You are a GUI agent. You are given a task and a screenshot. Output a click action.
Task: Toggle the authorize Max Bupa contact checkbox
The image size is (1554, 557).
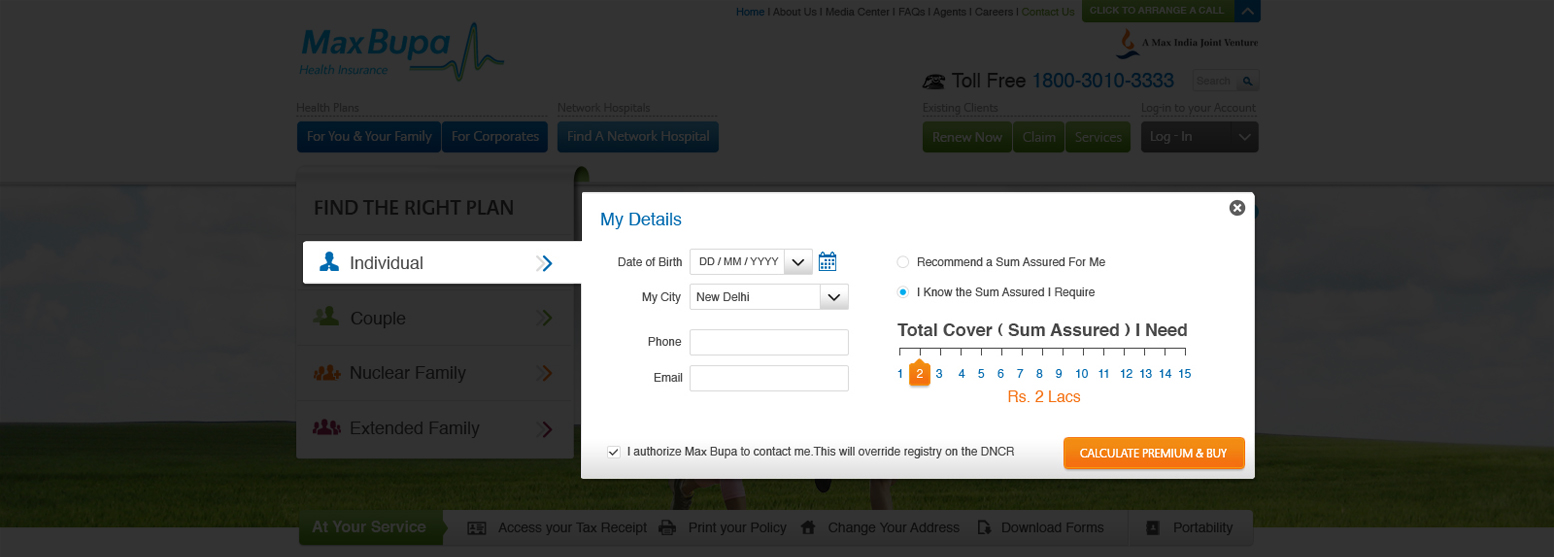(613, 452)
